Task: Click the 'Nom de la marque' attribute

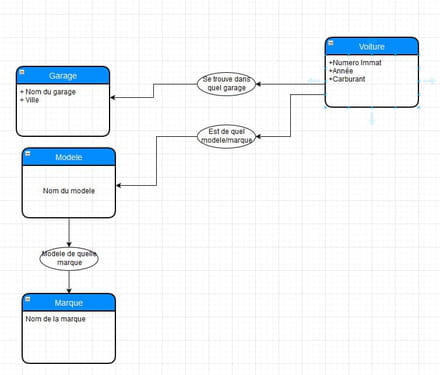Action: [x=56, y=319]
